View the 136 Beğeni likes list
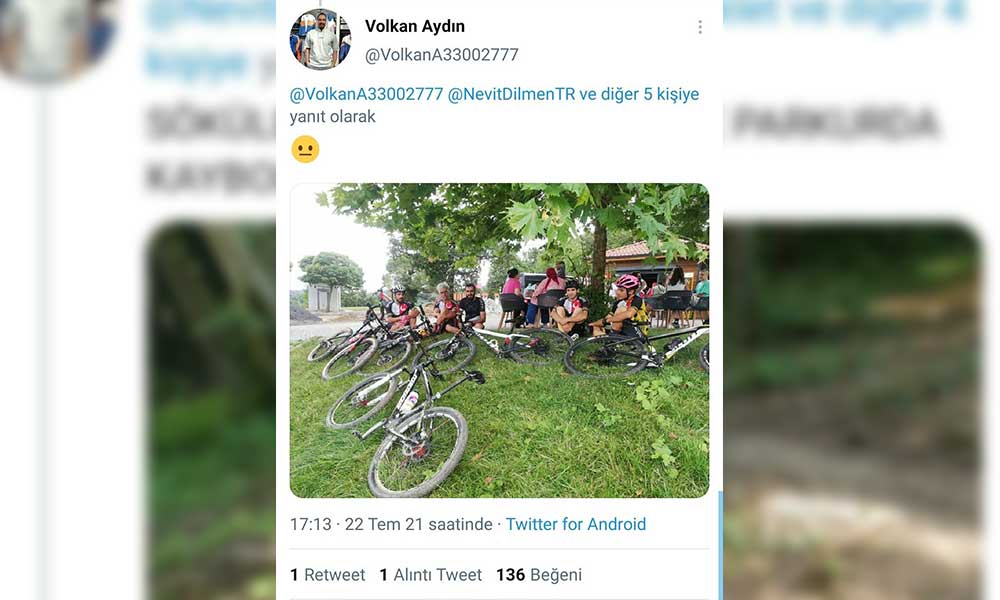Viewport: 1000px width, 600px height. click(539, 575)
